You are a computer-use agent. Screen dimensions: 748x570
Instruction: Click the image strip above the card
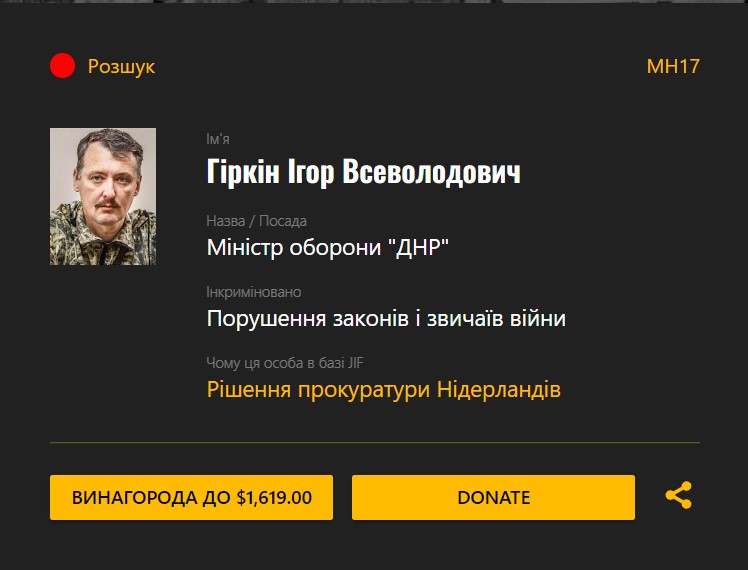374,1
